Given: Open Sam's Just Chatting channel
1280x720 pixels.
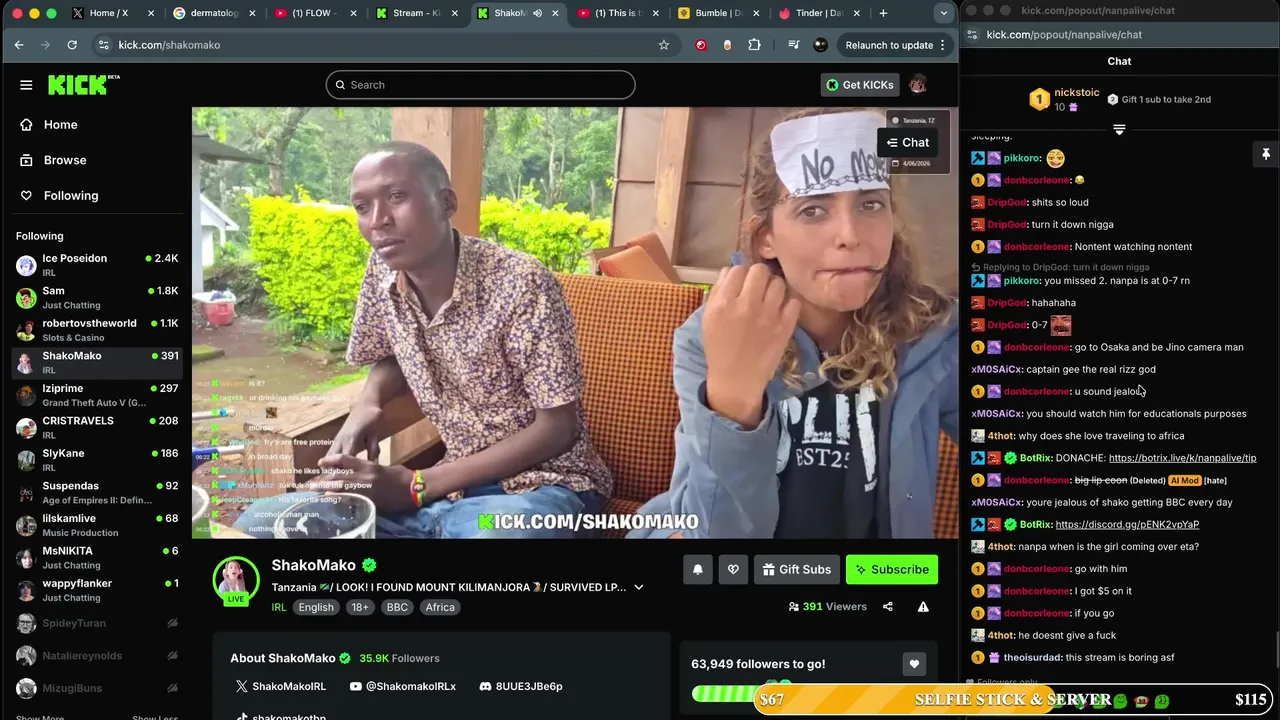Looking at the screenshot, I should (x=96, y=297).
